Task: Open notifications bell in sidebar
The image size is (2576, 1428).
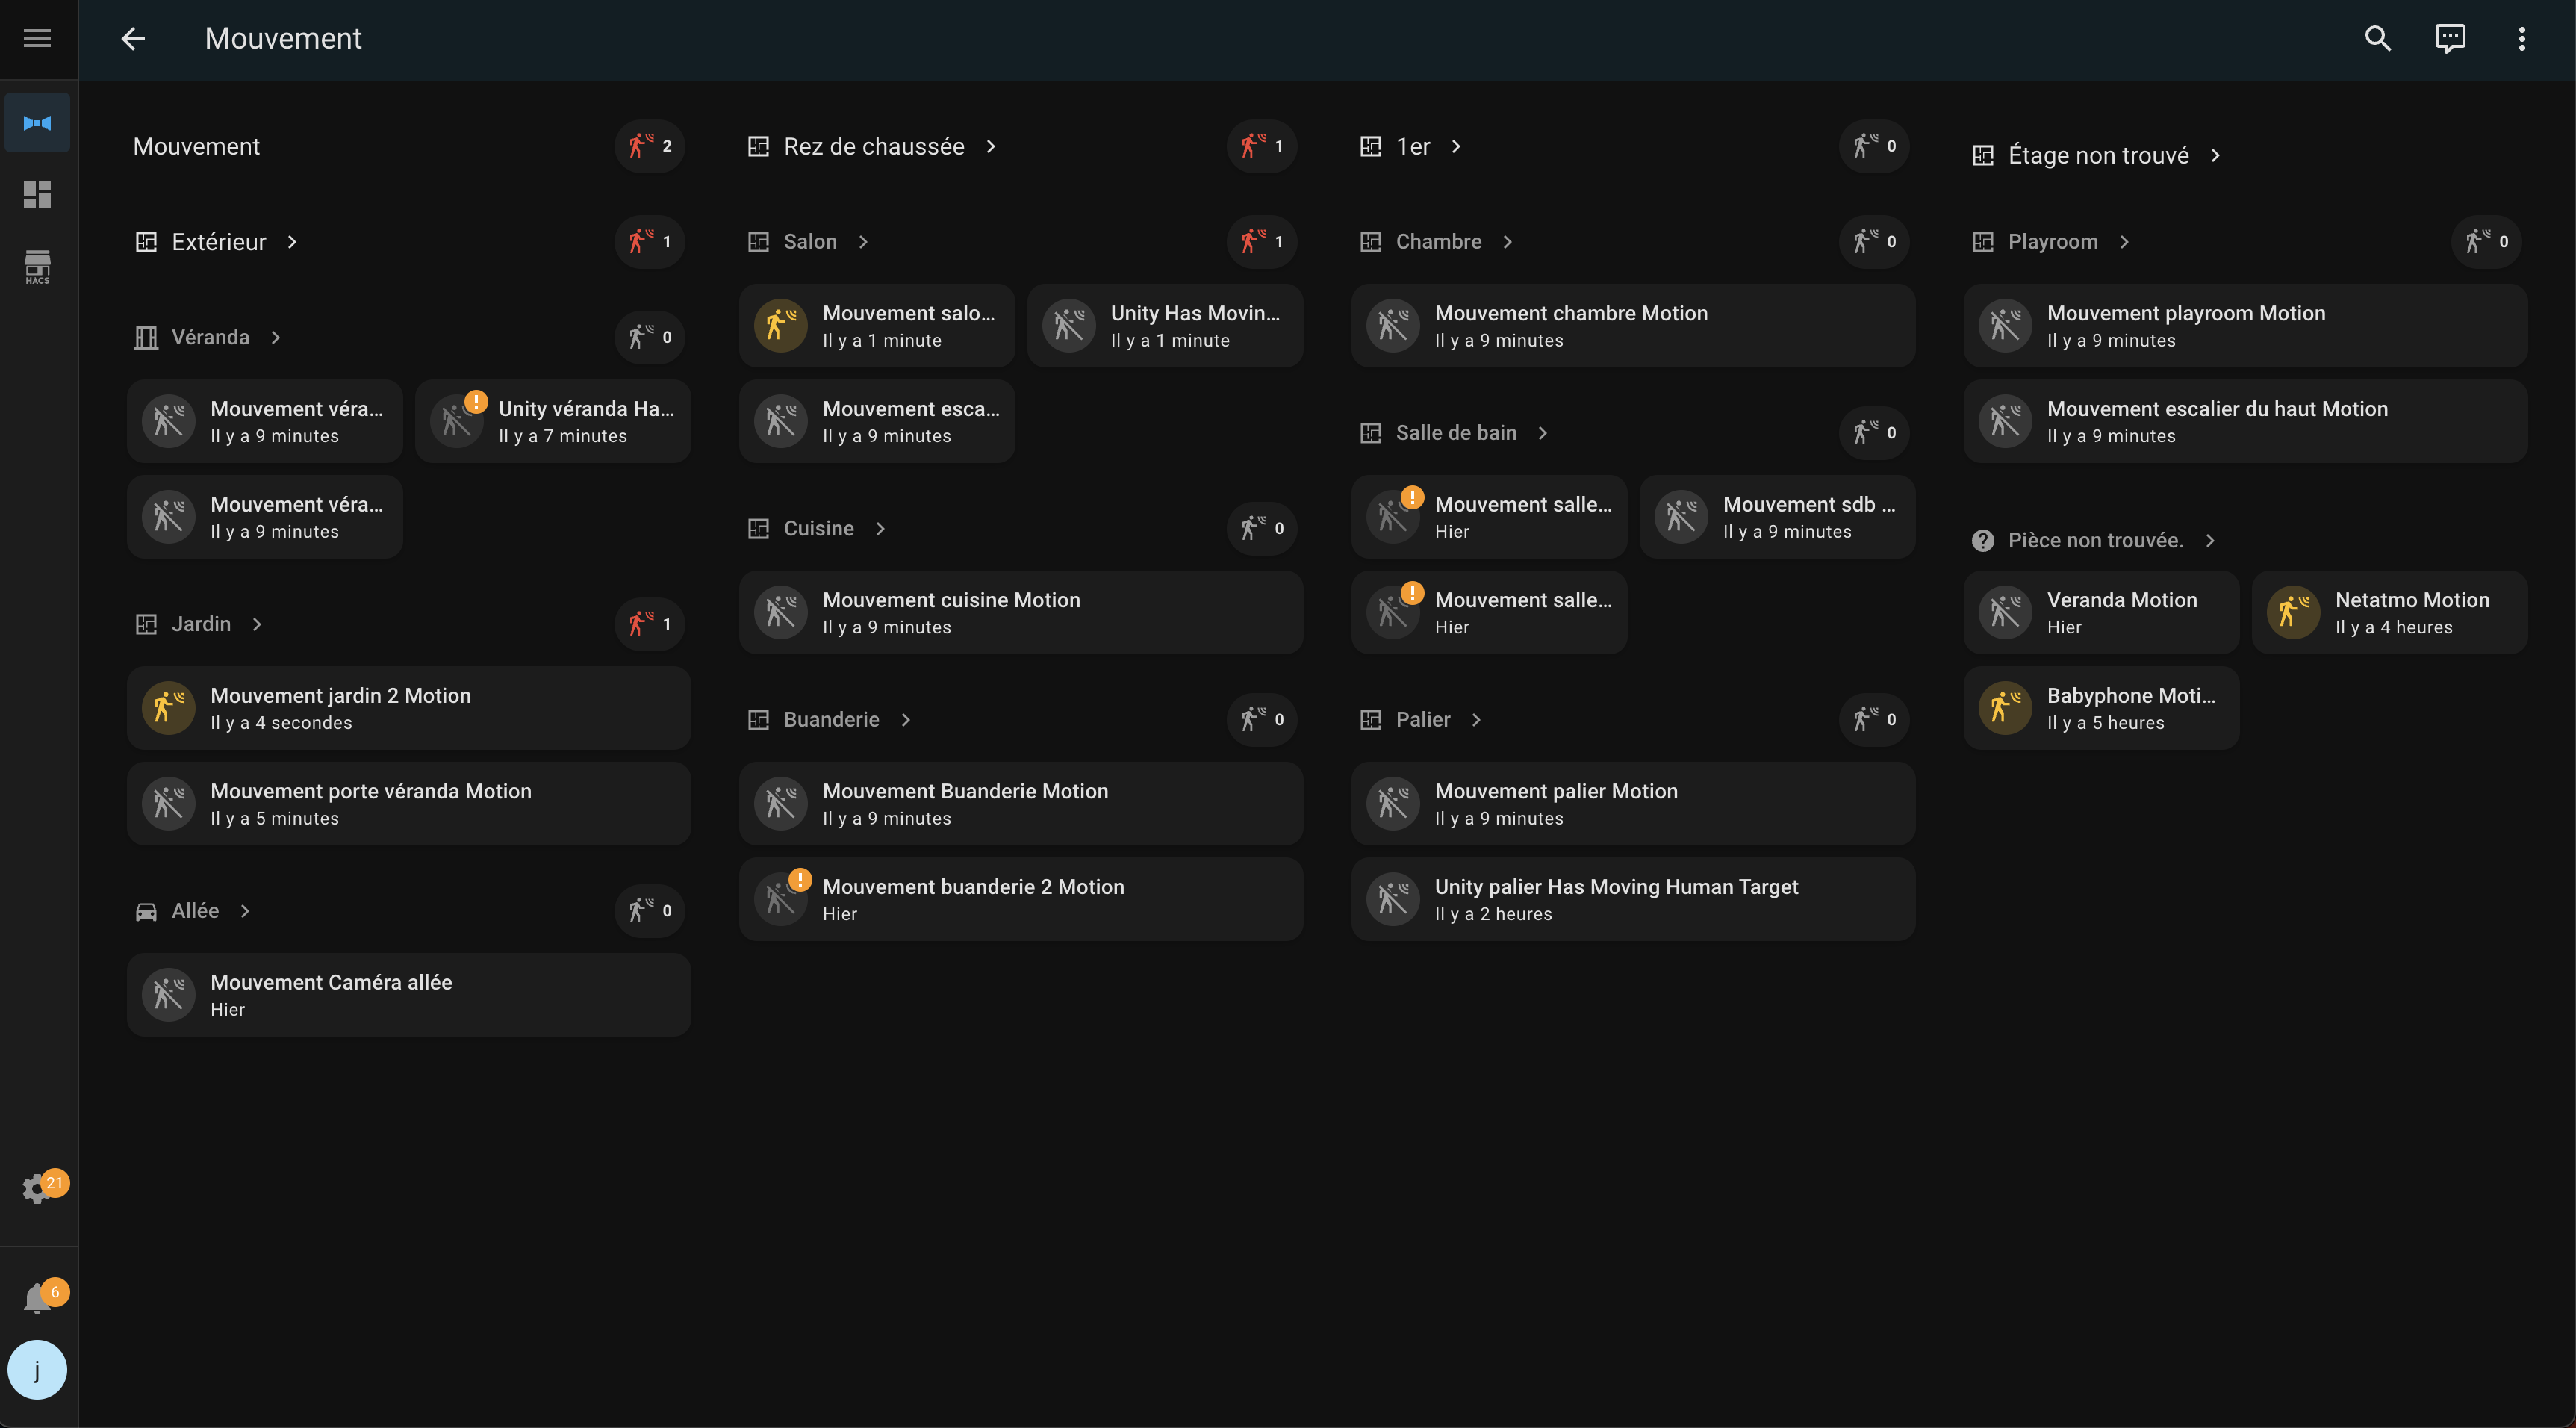Action: (x=37, y=1298)
